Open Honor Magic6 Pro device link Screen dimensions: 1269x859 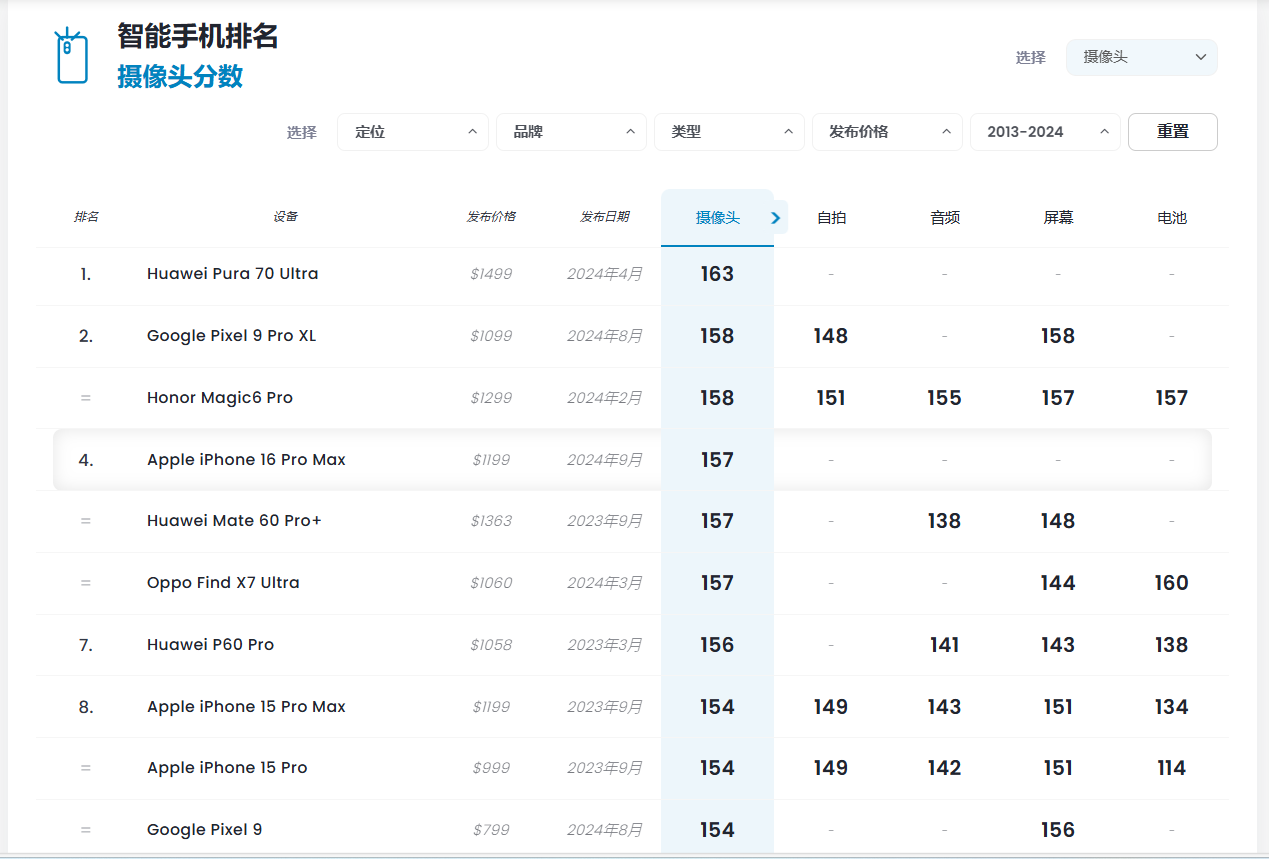220,398
